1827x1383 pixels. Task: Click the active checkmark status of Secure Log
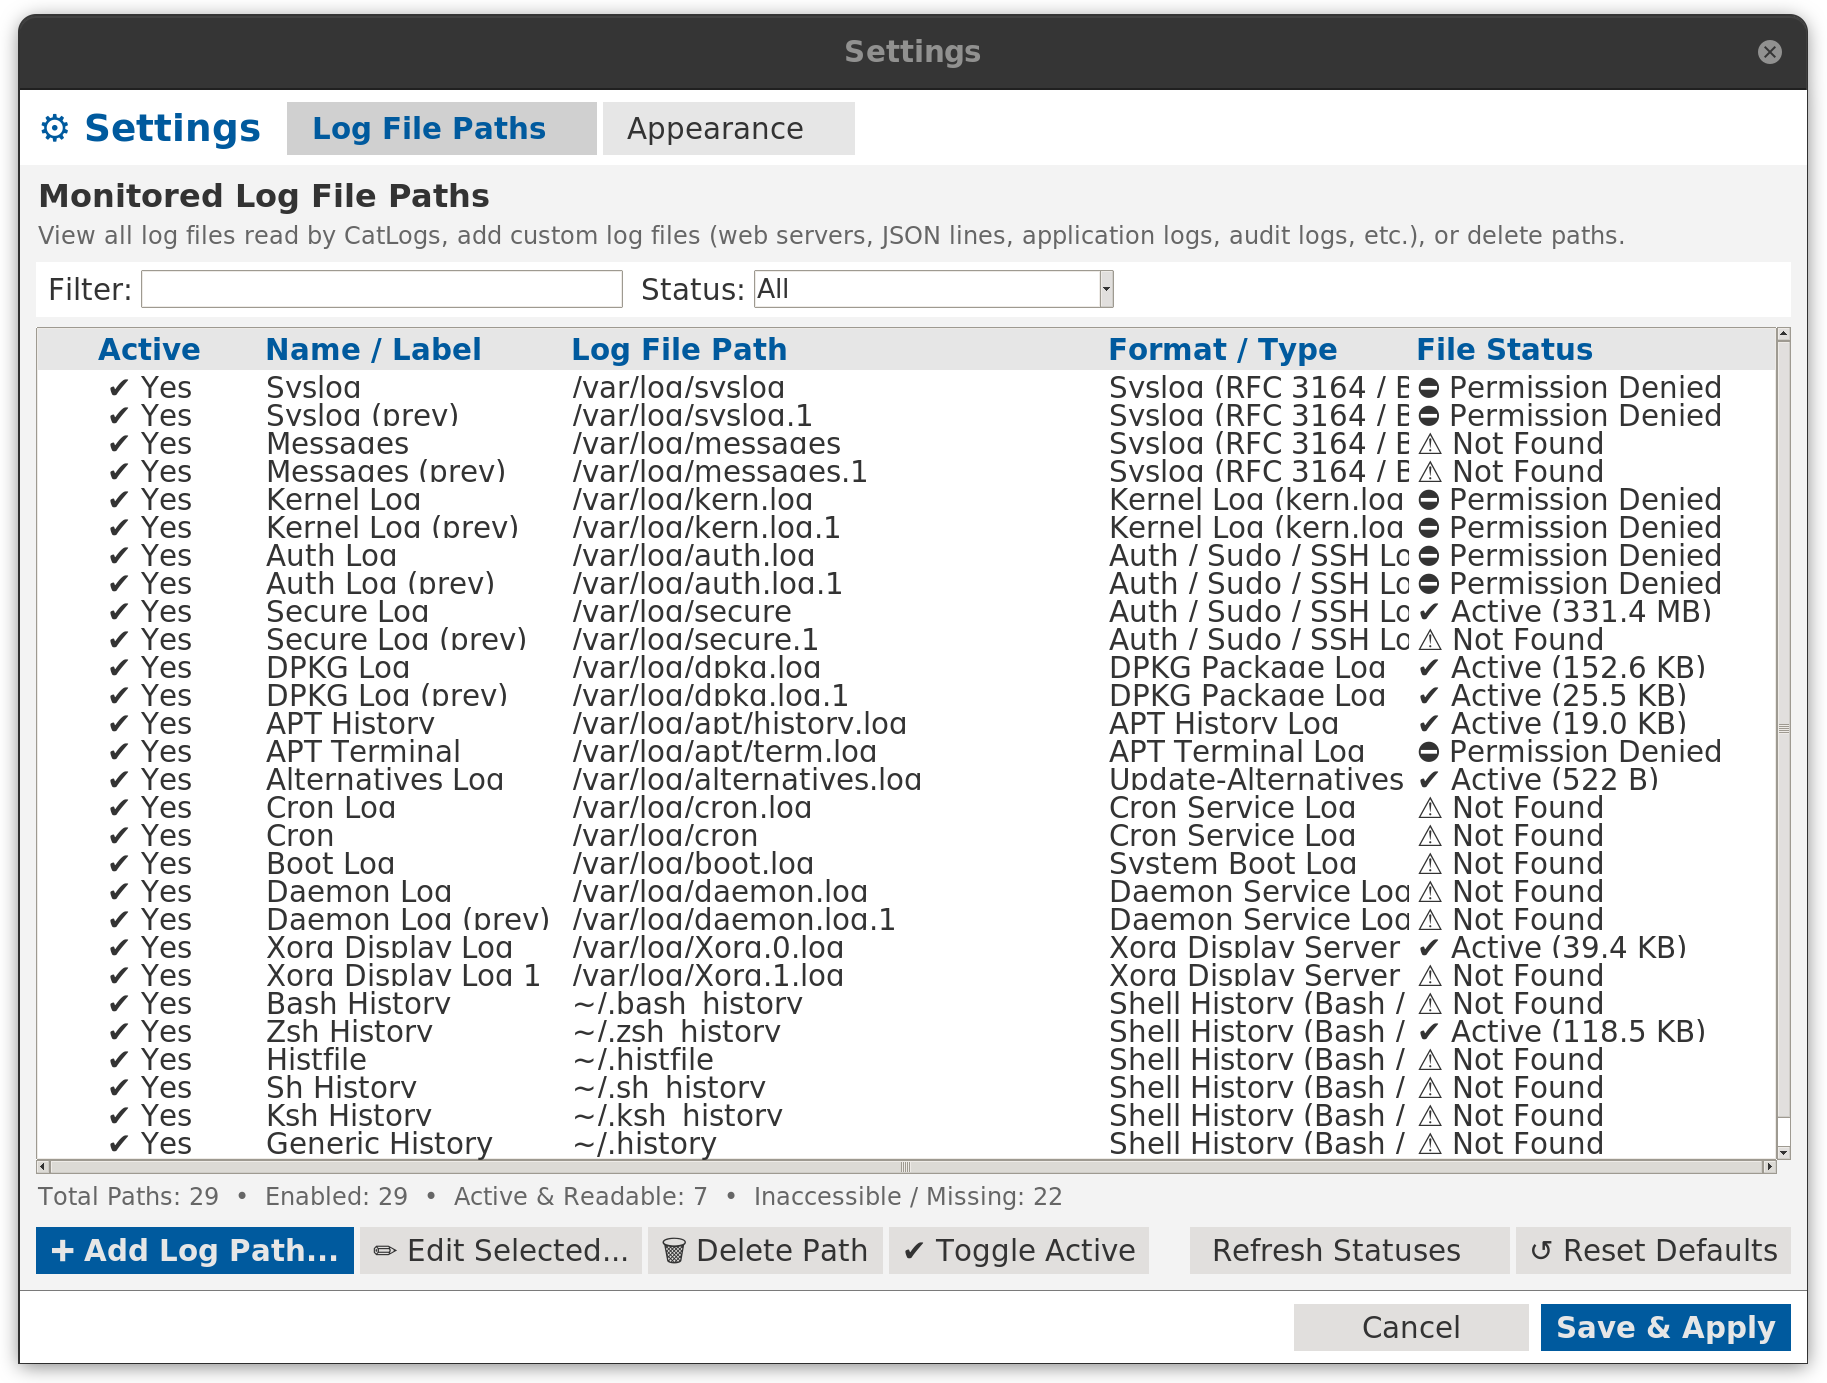(1429, 612)
